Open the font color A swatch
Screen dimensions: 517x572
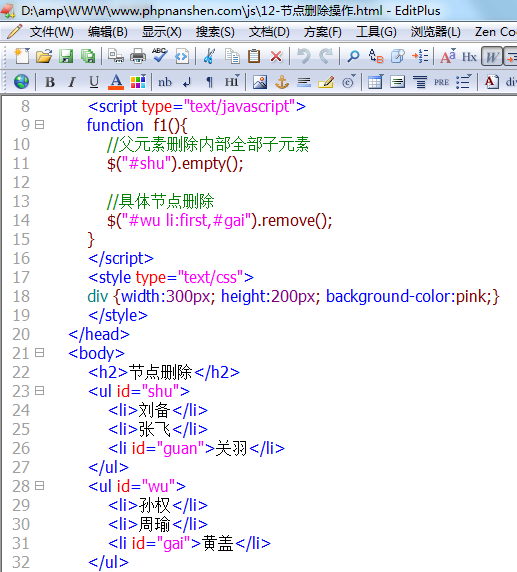pos(116,82)
